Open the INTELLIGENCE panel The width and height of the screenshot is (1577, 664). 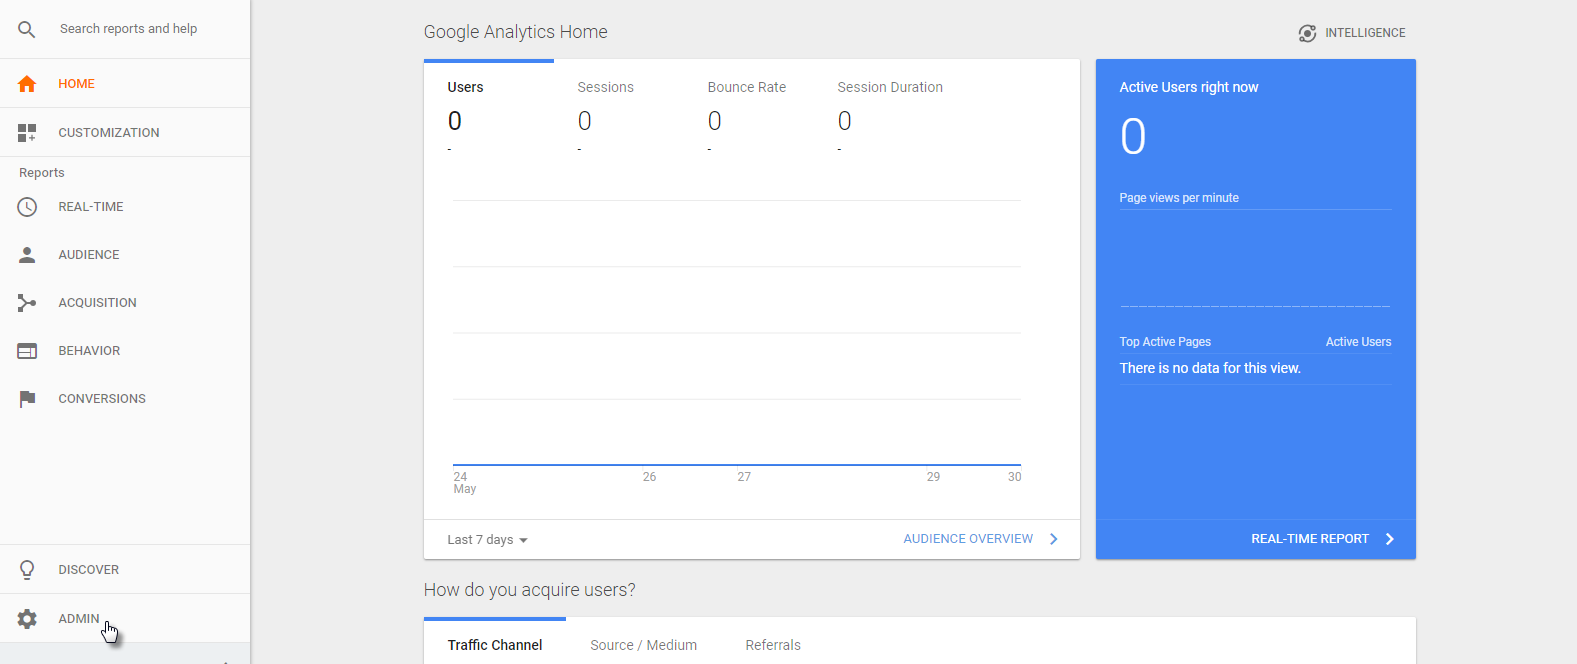(1365, 33)
